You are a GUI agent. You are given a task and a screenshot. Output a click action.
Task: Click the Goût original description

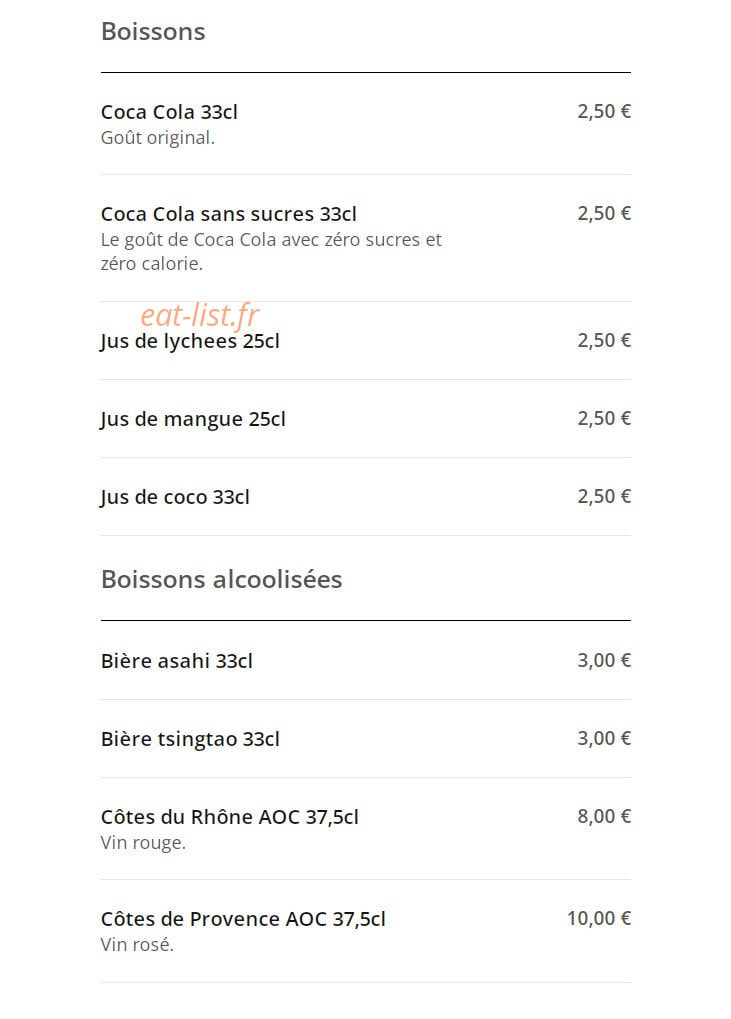[158, 138]
